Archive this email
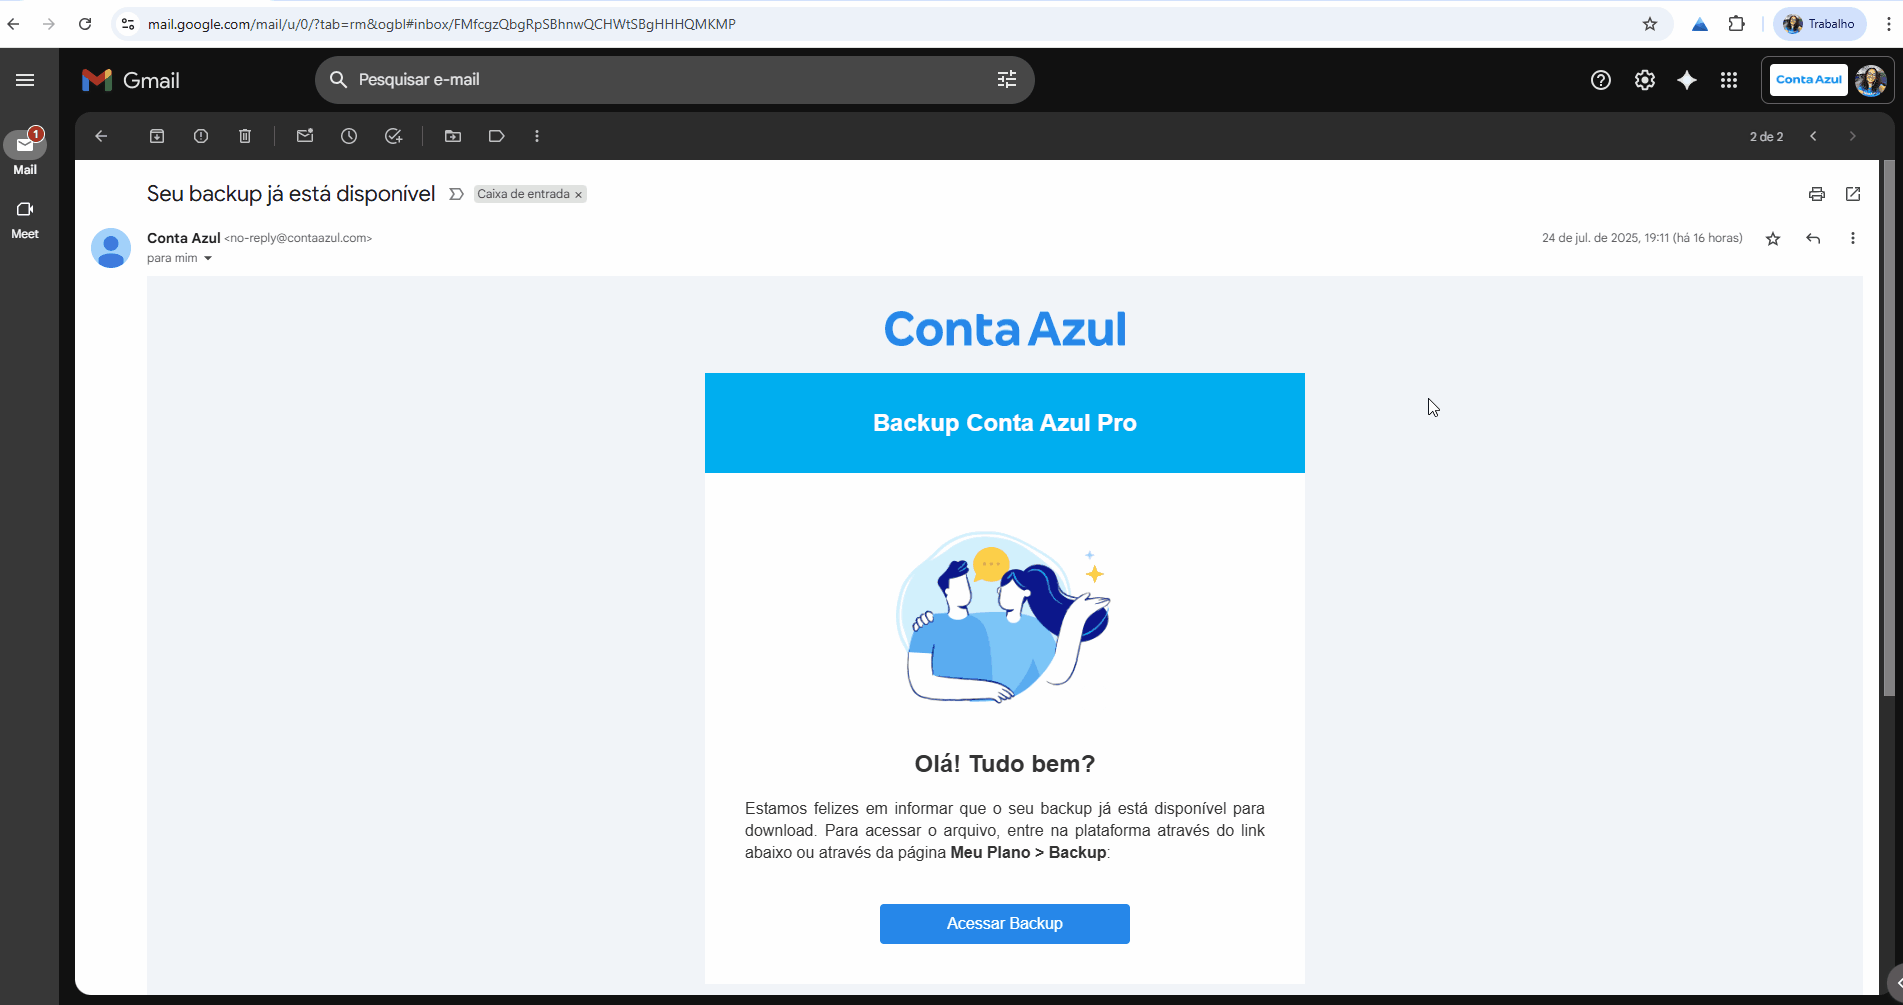The image size is (1903, 1005). click(x=157, y=136)
